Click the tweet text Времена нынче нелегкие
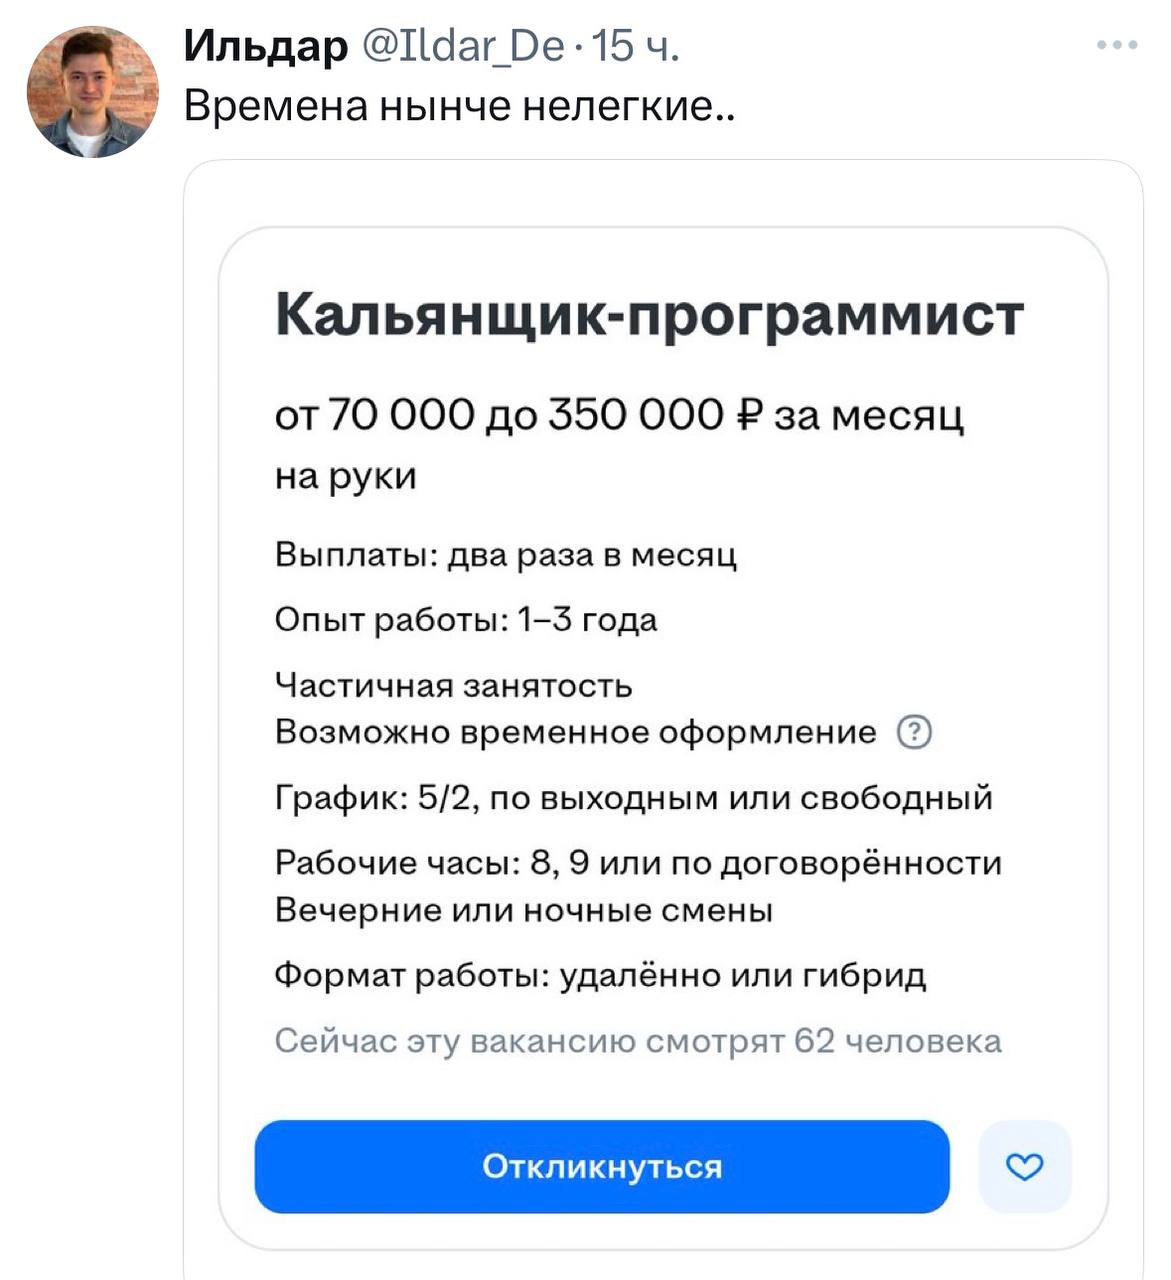 click(x=459, y=105)
